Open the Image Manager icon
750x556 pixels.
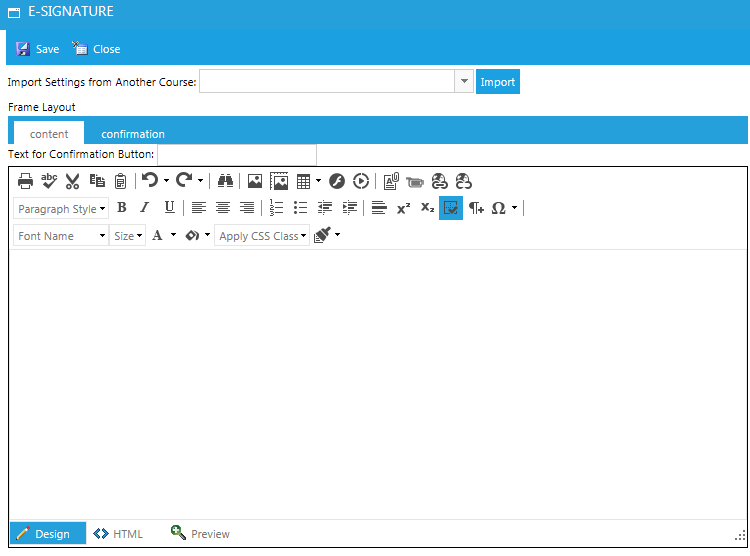(255, 181)
